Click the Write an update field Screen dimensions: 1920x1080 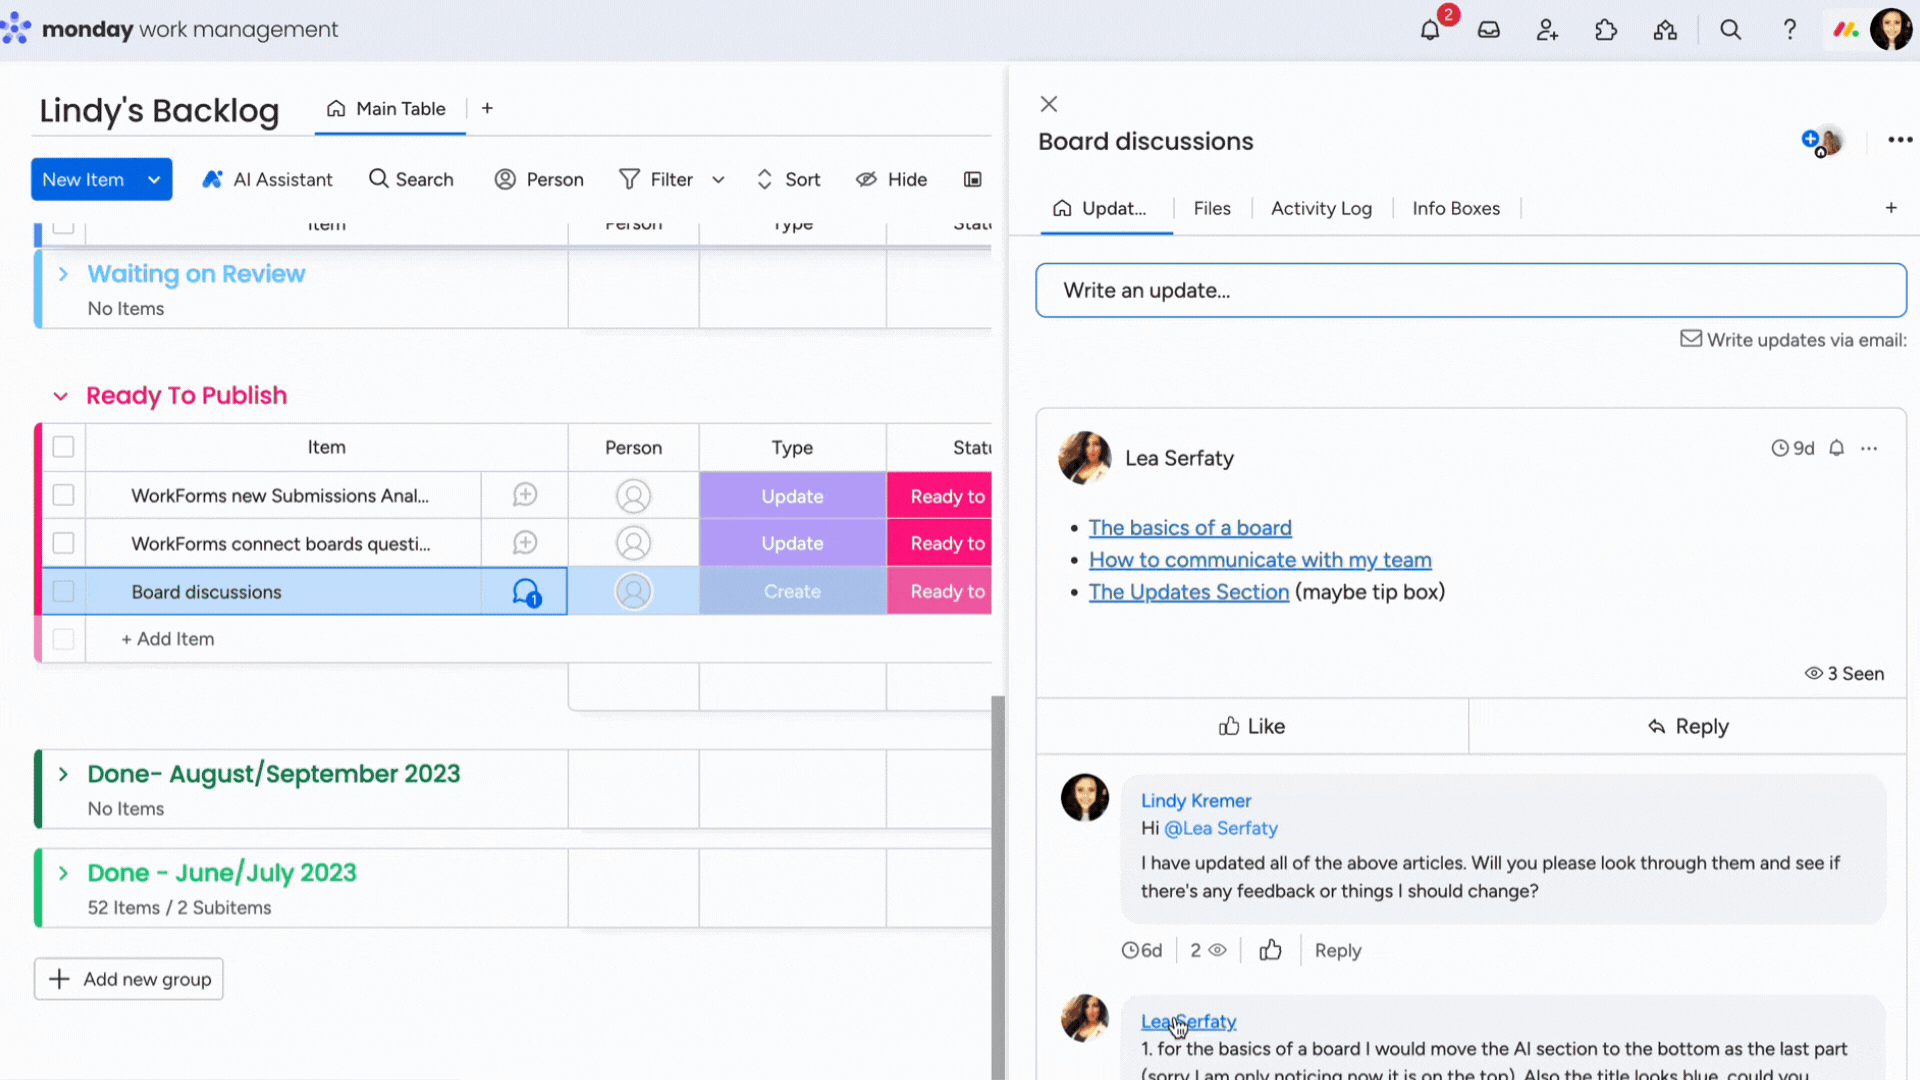click(1471, 290)
